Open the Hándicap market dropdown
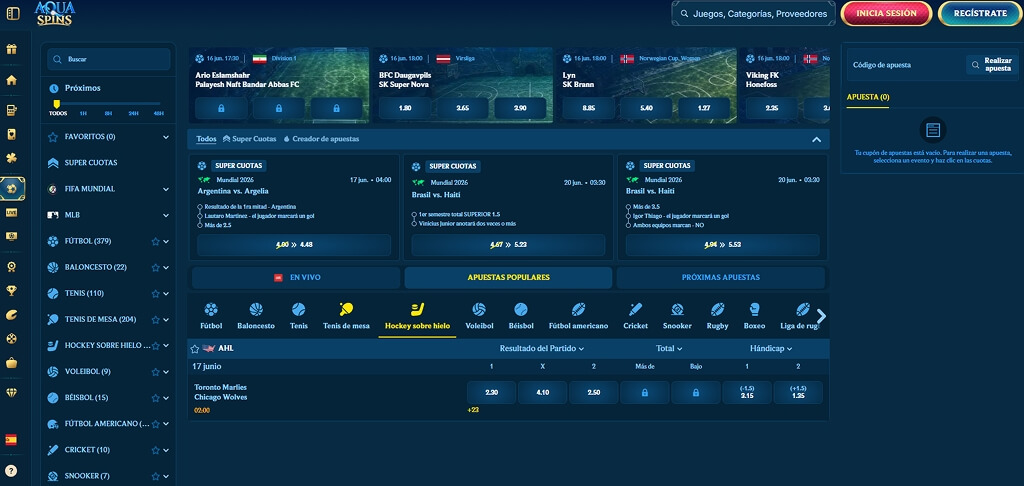Screen dimensions: 1024x486 click(771, 349)
